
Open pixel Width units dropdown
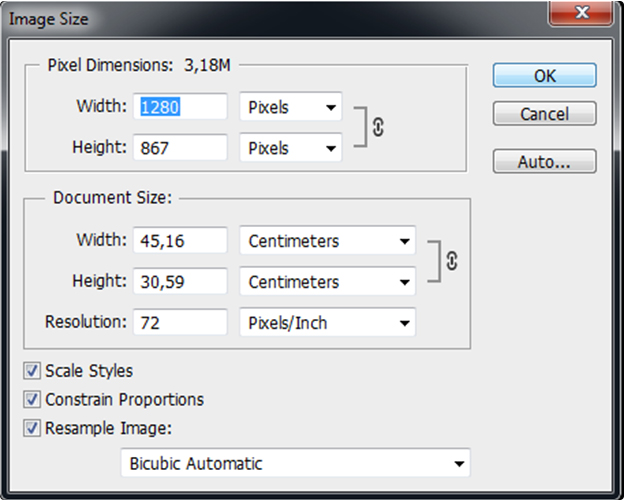click(290, 107)
